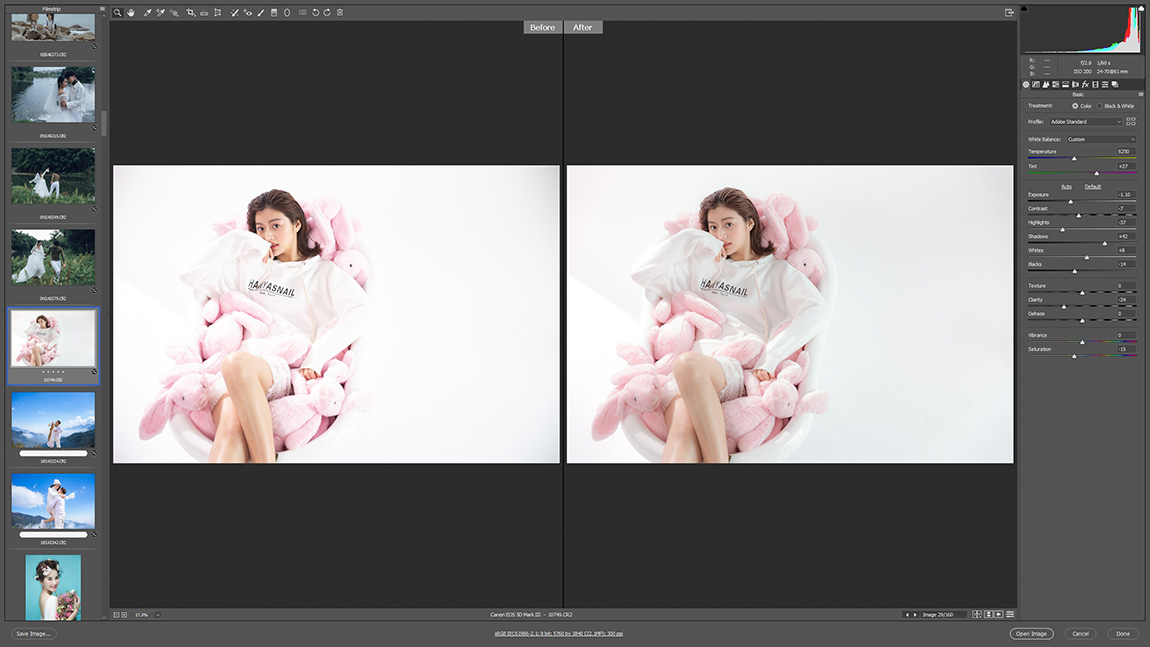Screen dimensions: 1150x647
Task: Switch to the Detail panel tab
Action: 1046,84
